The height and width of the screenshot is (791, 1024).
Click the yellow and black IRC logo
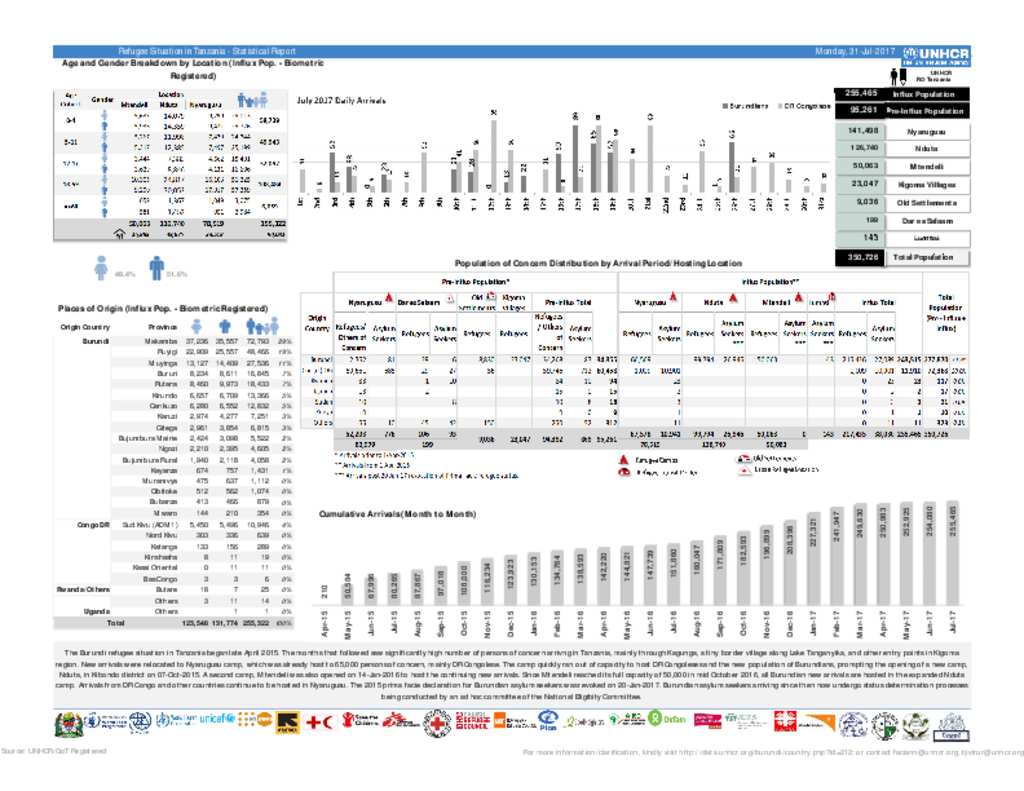288,723
